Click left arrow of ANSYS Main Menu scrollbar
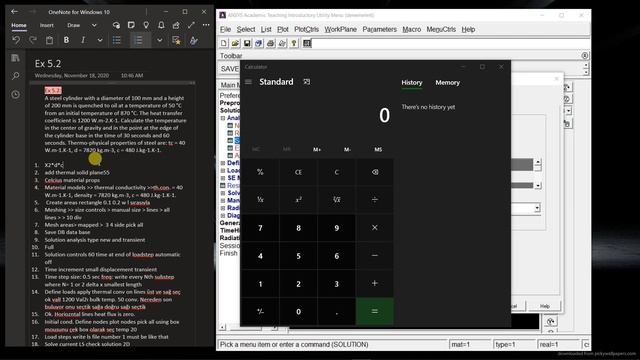The image size is (640, 360). [x=222, y=327]
